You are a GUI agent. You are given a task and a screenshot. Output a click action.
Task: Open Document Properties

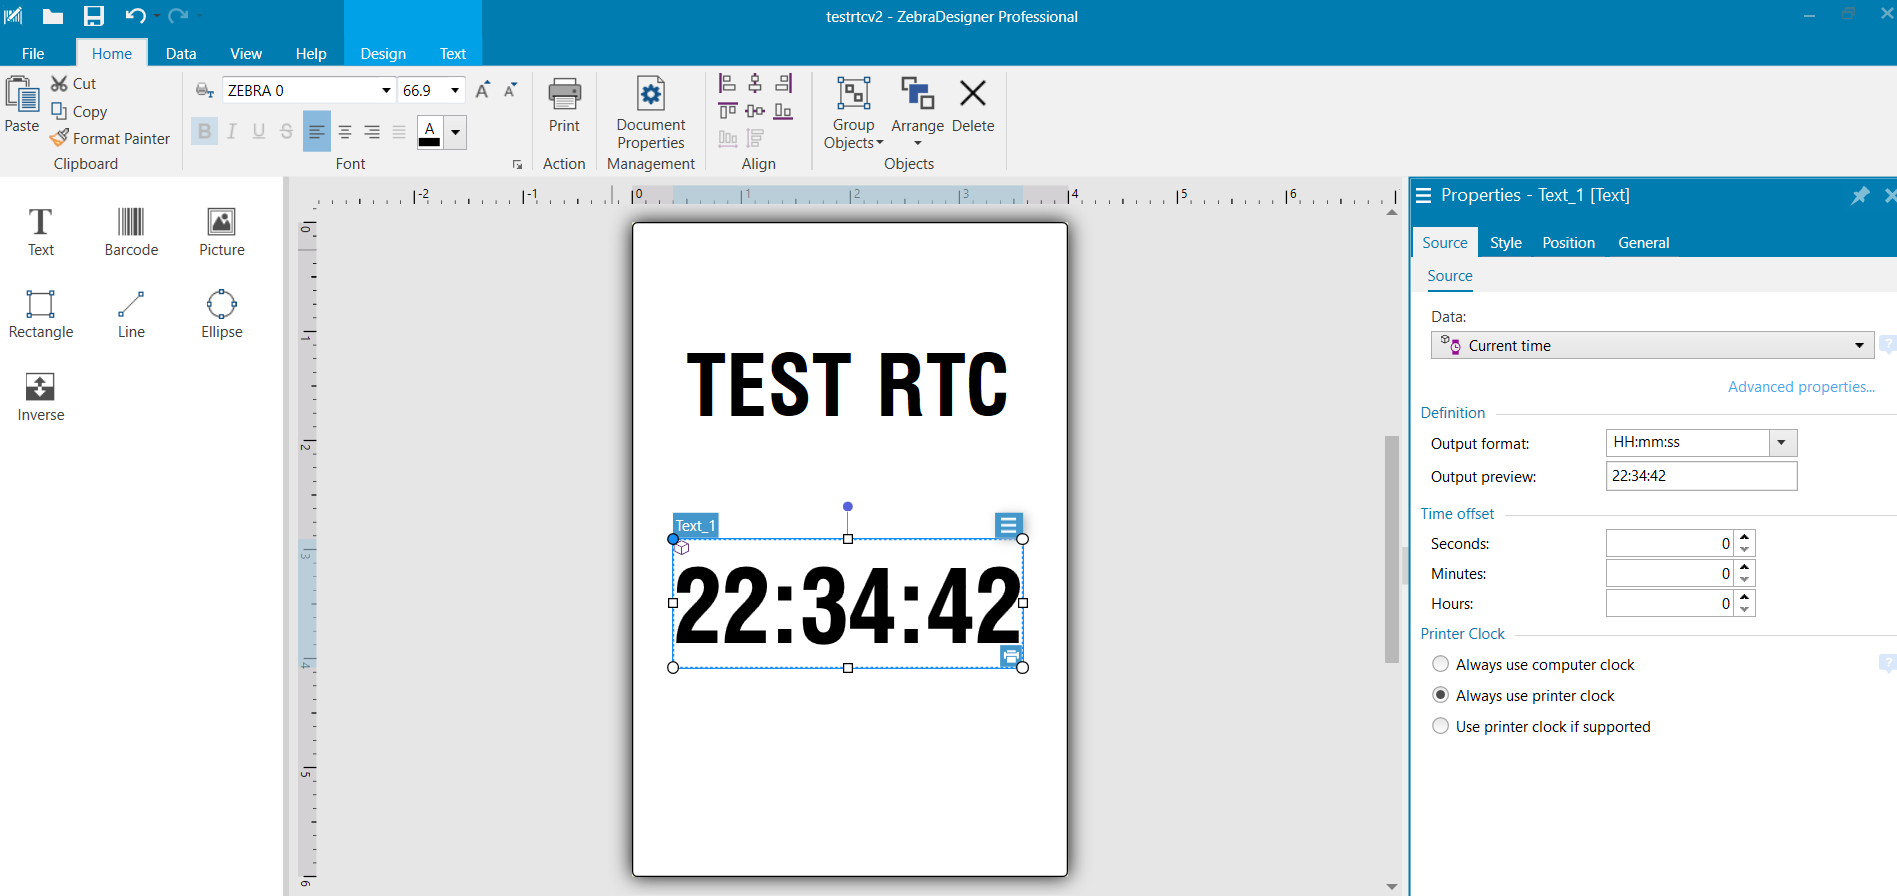[651, 113]
